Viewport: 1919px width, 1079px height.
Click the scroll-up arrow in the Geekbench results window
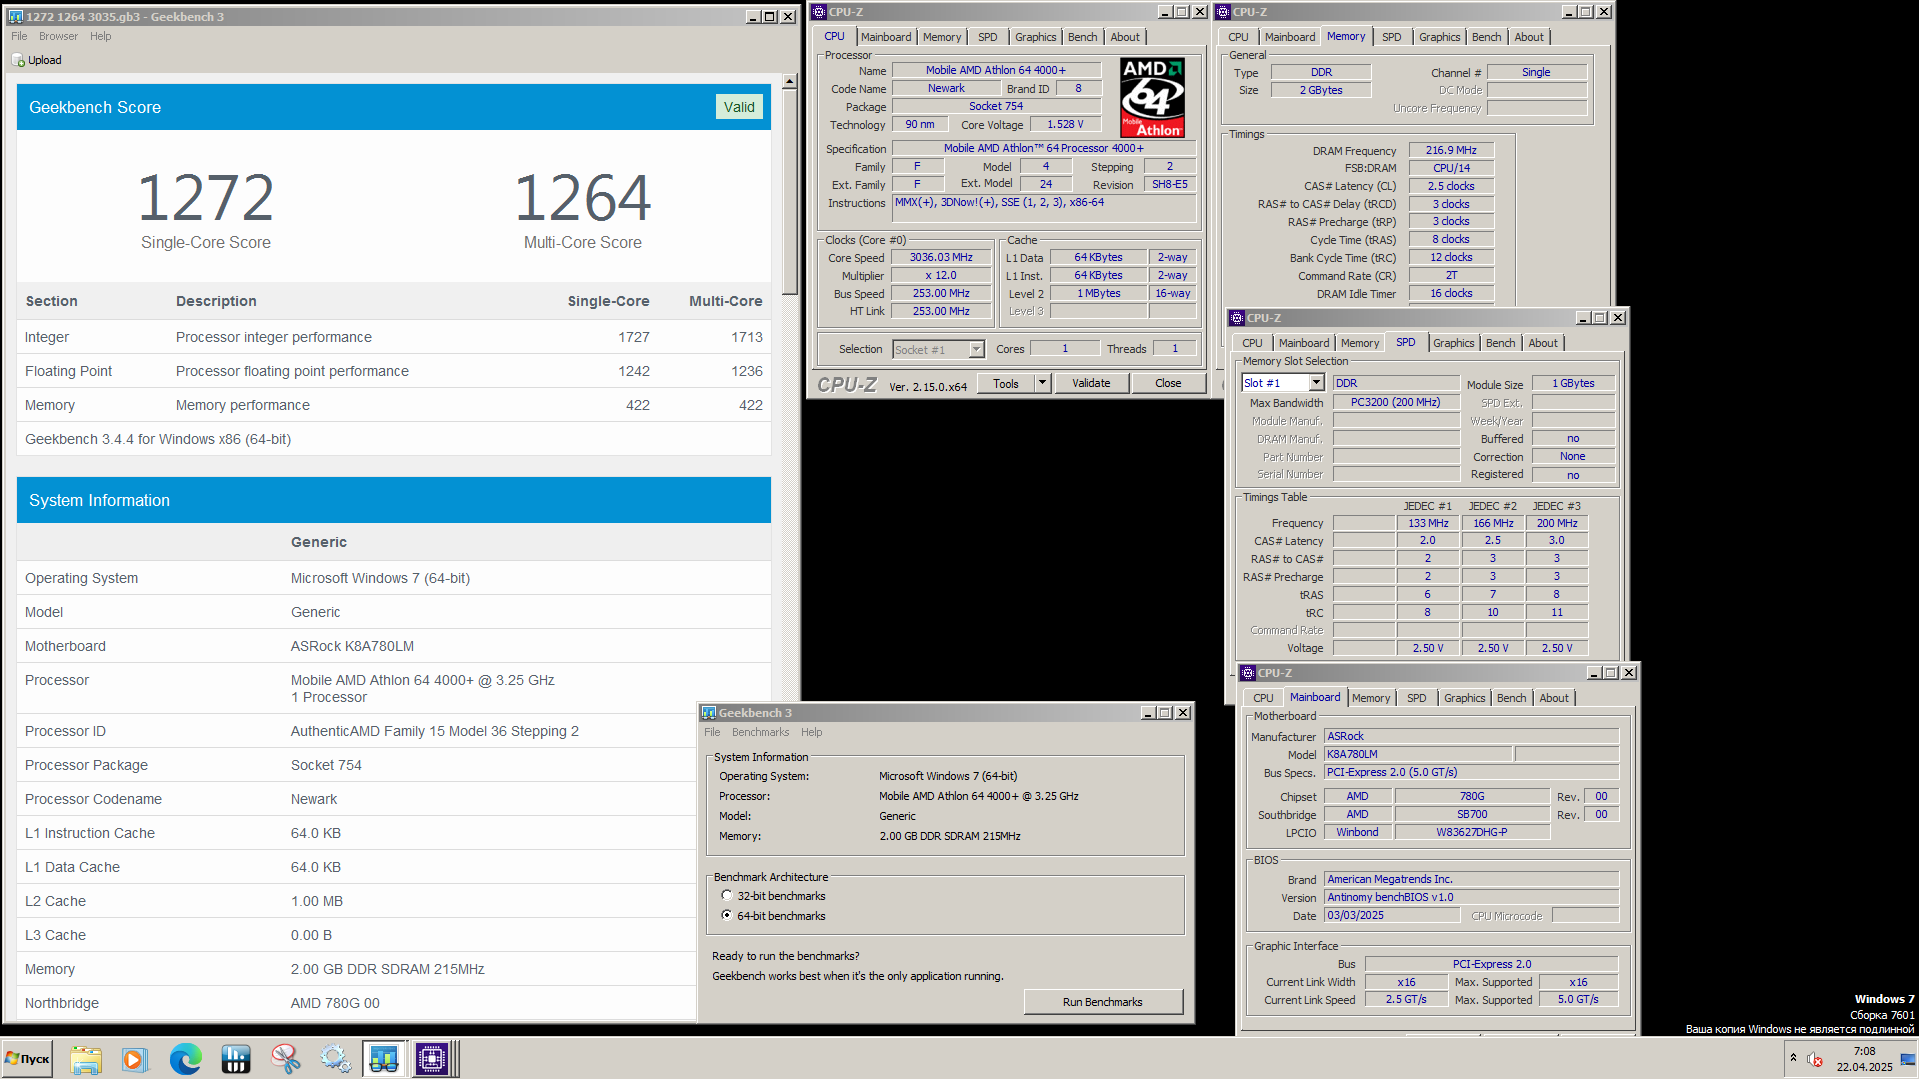tap(789, 82)
